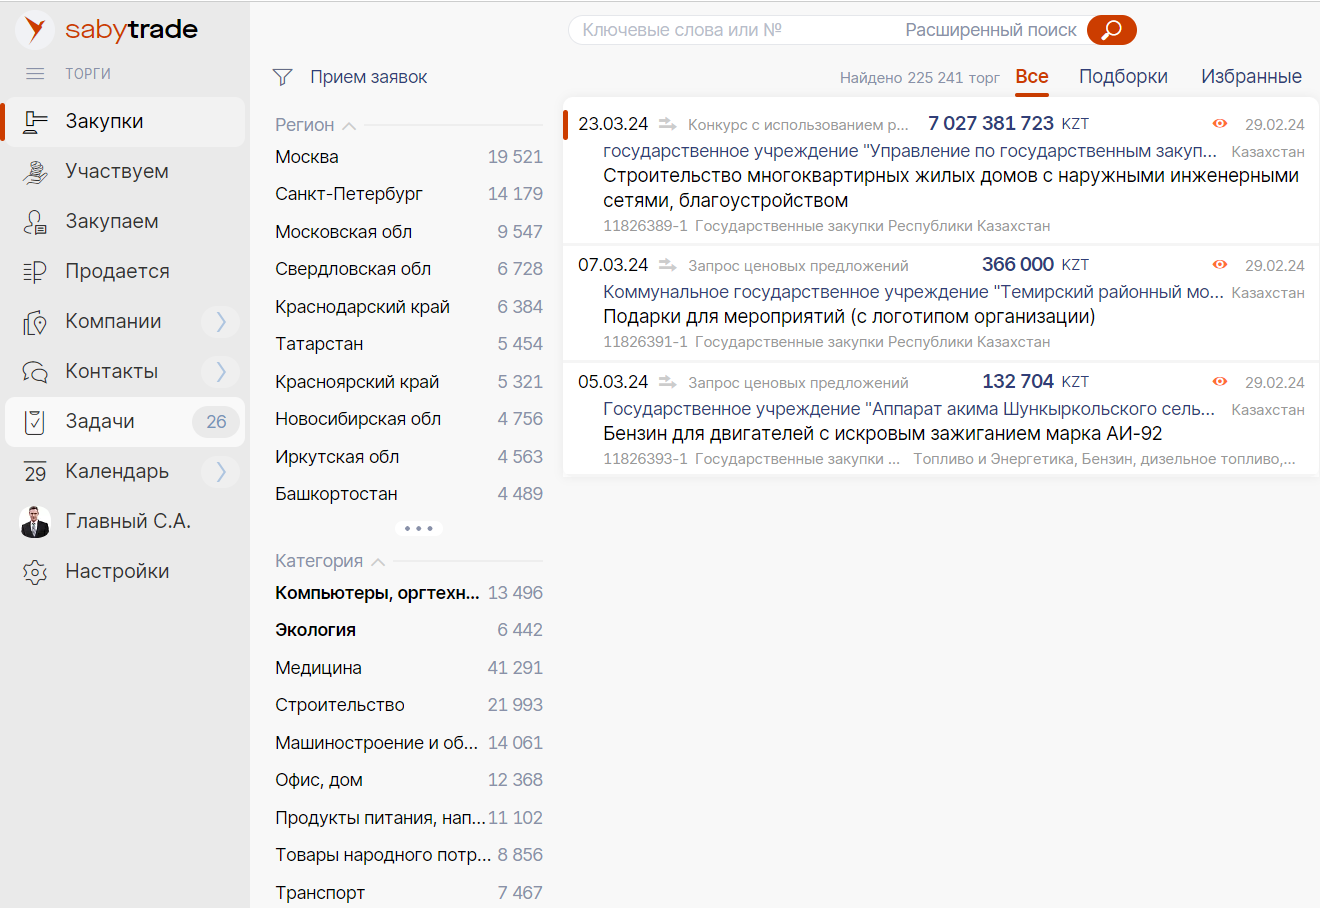This screenshot has height=908, width=1320.
Task: Click the filter funnel near Прием заявок
Action: (x=282, y=76)
